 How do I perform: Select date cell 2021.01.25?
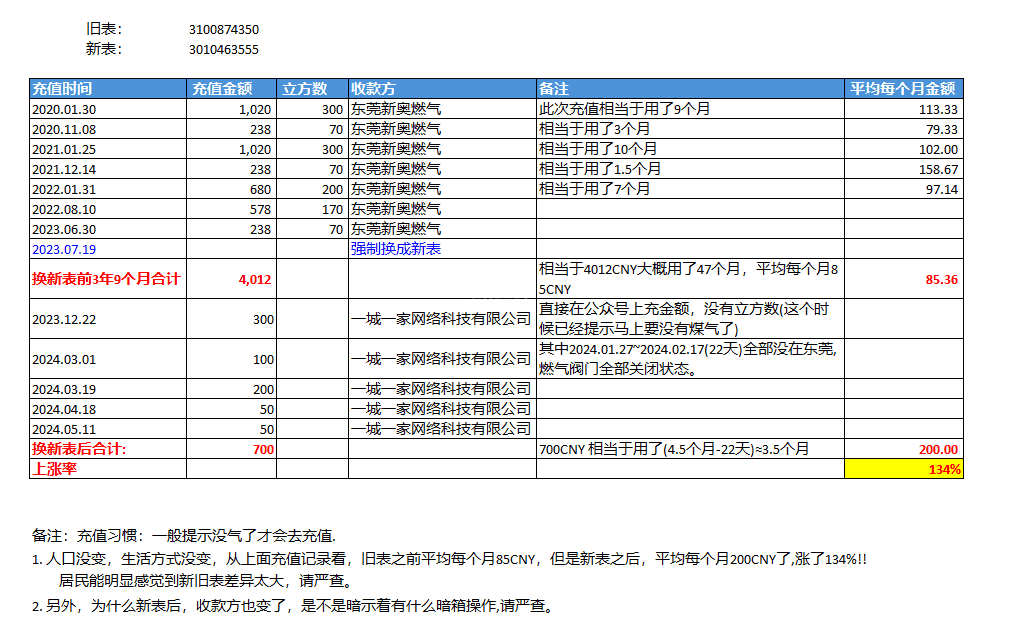(108, 149)
